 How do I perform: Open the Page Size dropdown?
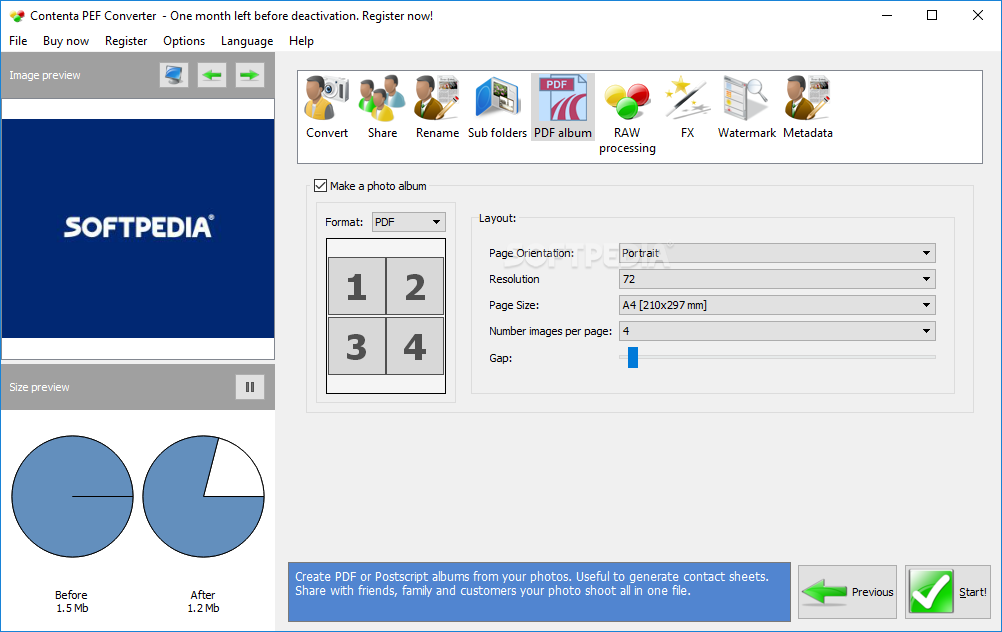pos(777,305)
